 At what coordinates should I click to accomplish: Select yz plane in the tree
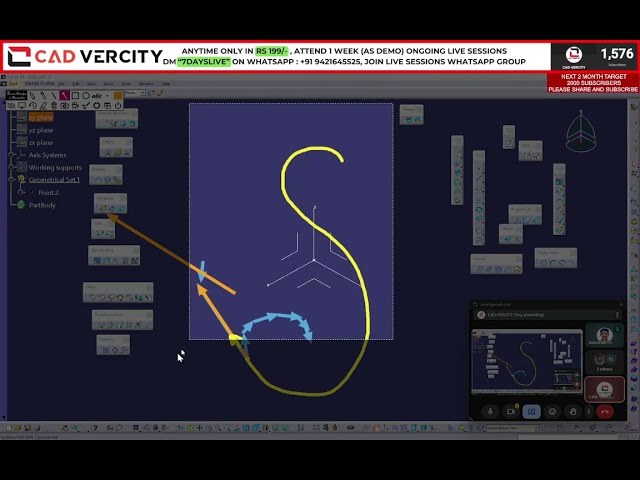(x=41, y=130)
